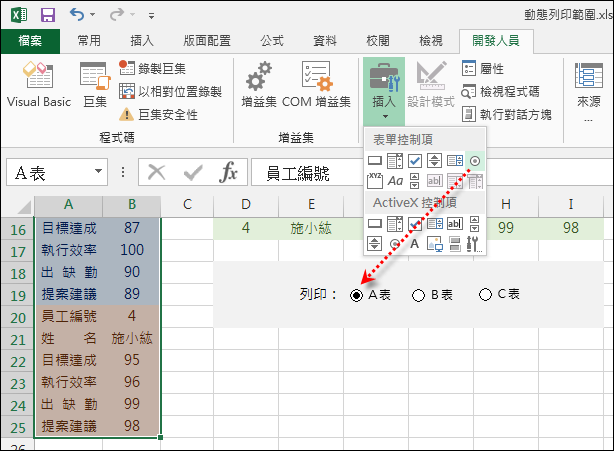This screenshot has height=451, width=614.
Task: Click cell 施小紘 in row 21
Action: click(132, 338)
